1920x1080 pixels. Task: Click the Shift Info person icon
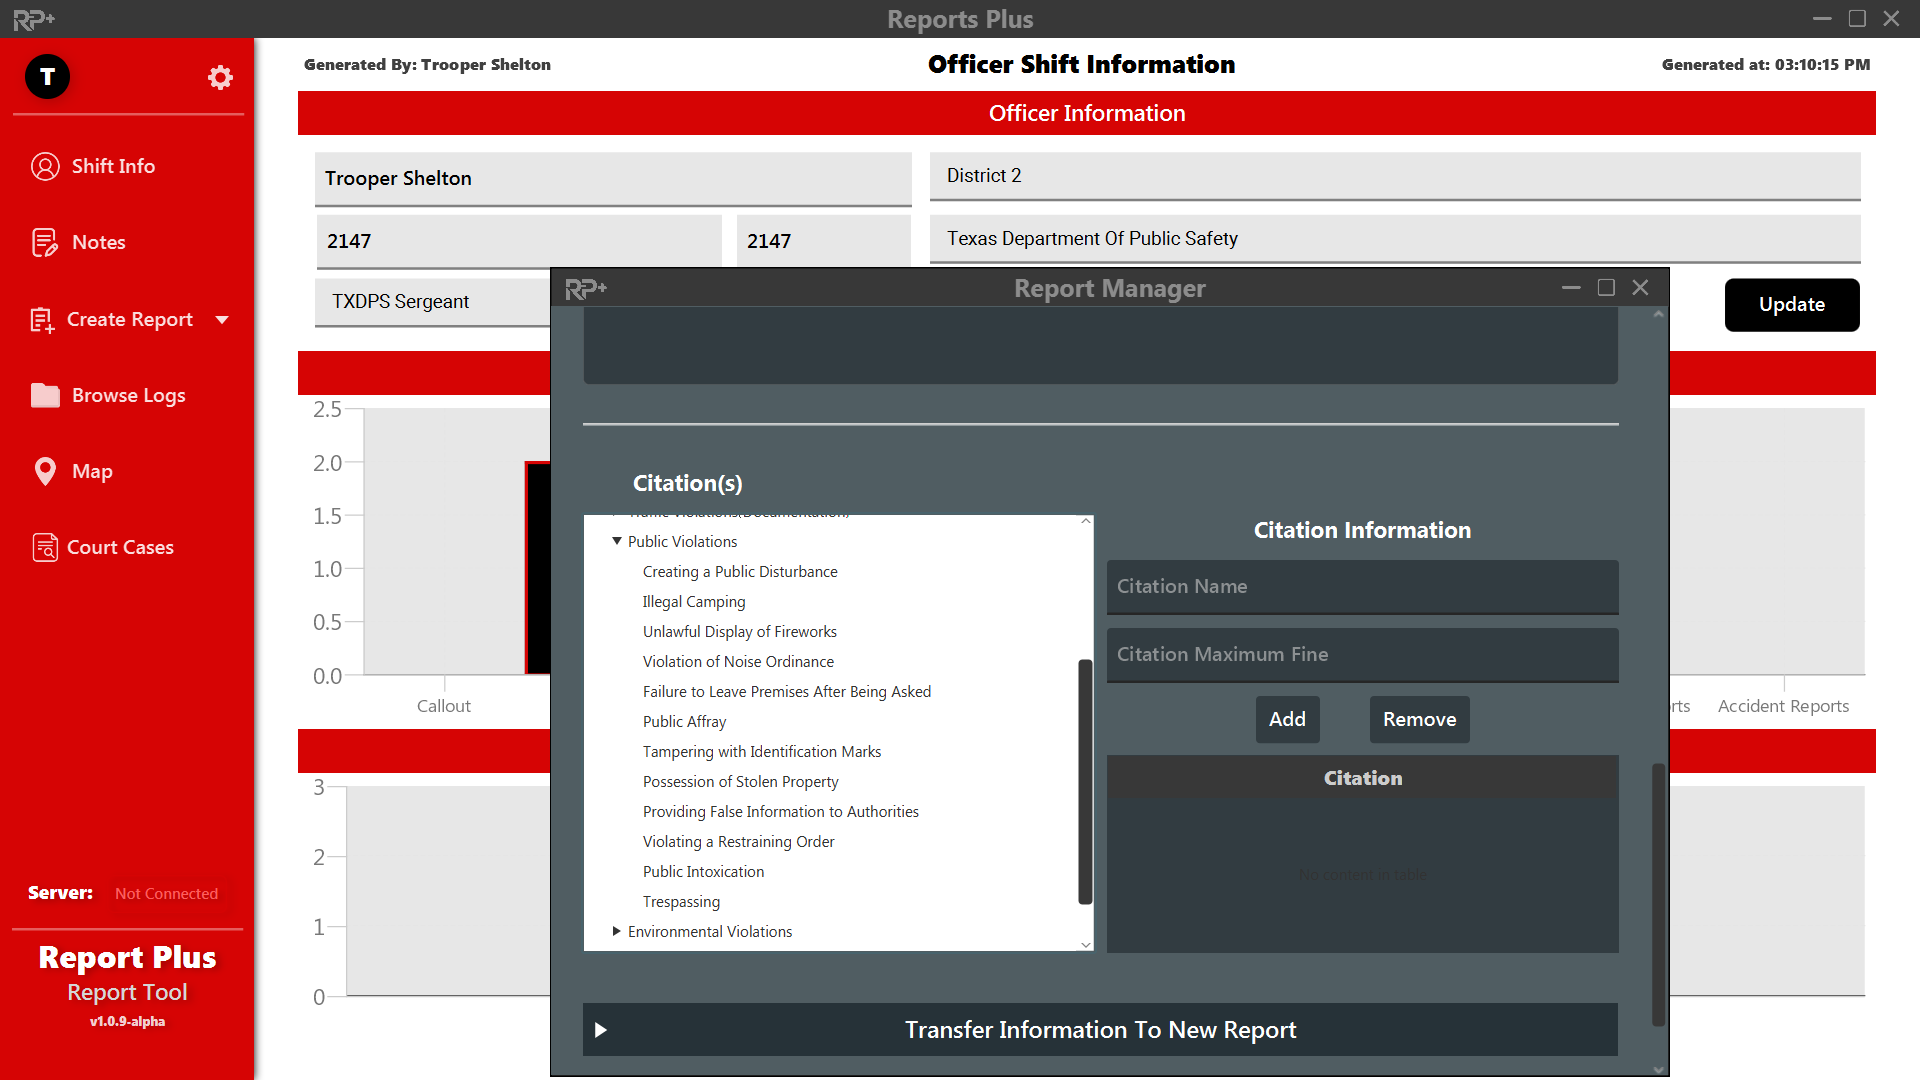45,166
